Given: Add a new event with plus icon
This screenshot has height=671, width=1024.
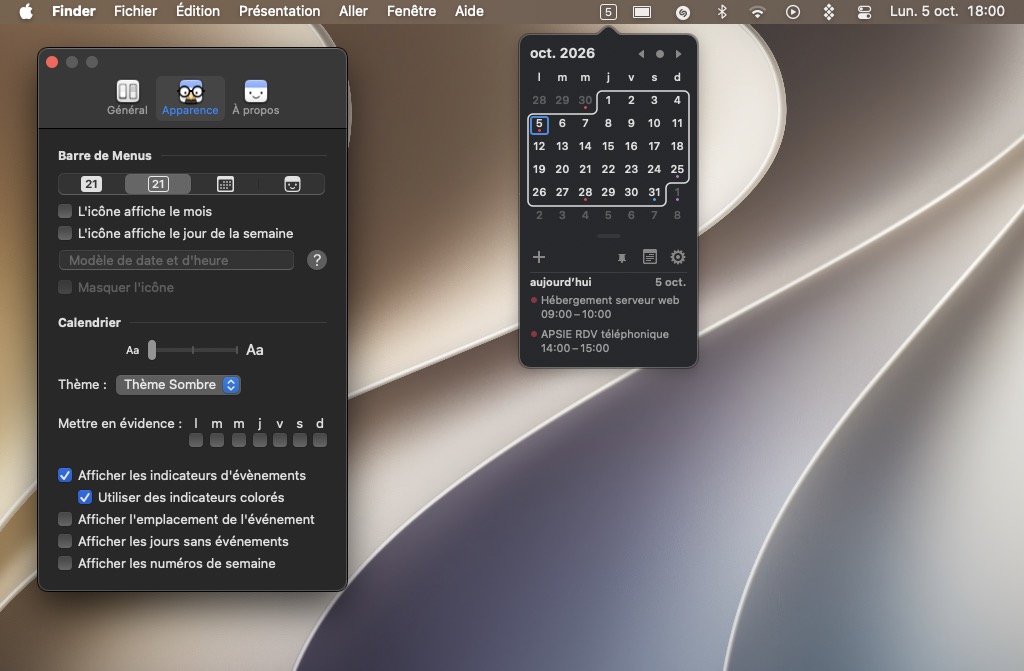Looking at the screenshot, I should pos(539,257).
